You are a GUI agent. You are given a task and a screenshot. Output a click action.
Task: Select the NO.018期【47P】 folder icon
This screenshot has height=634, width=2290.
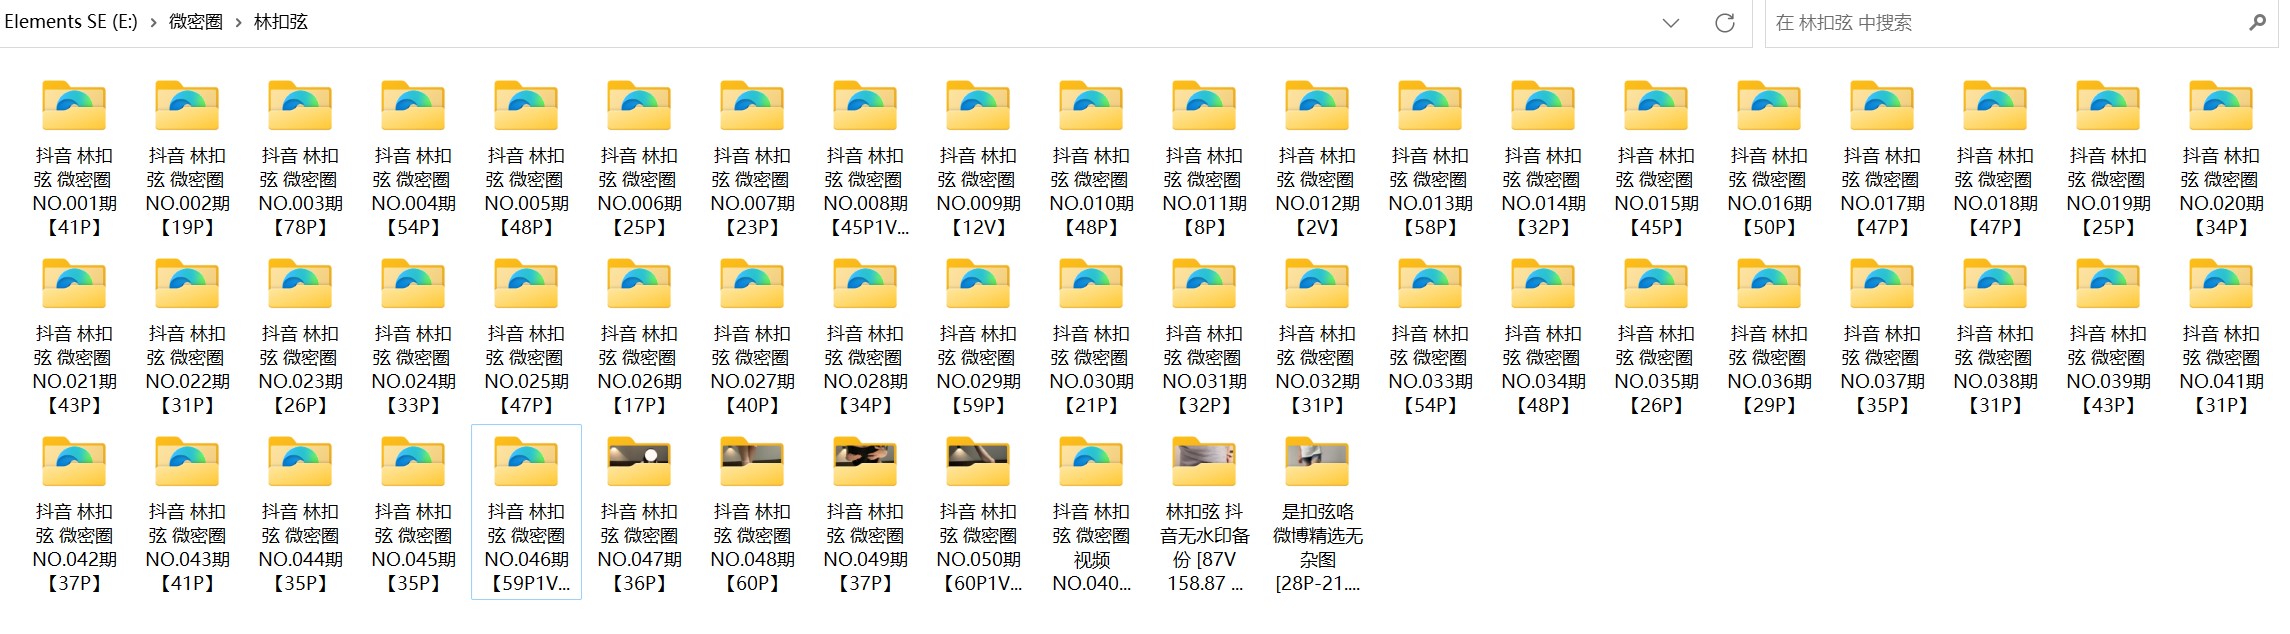click(1996, 106)
